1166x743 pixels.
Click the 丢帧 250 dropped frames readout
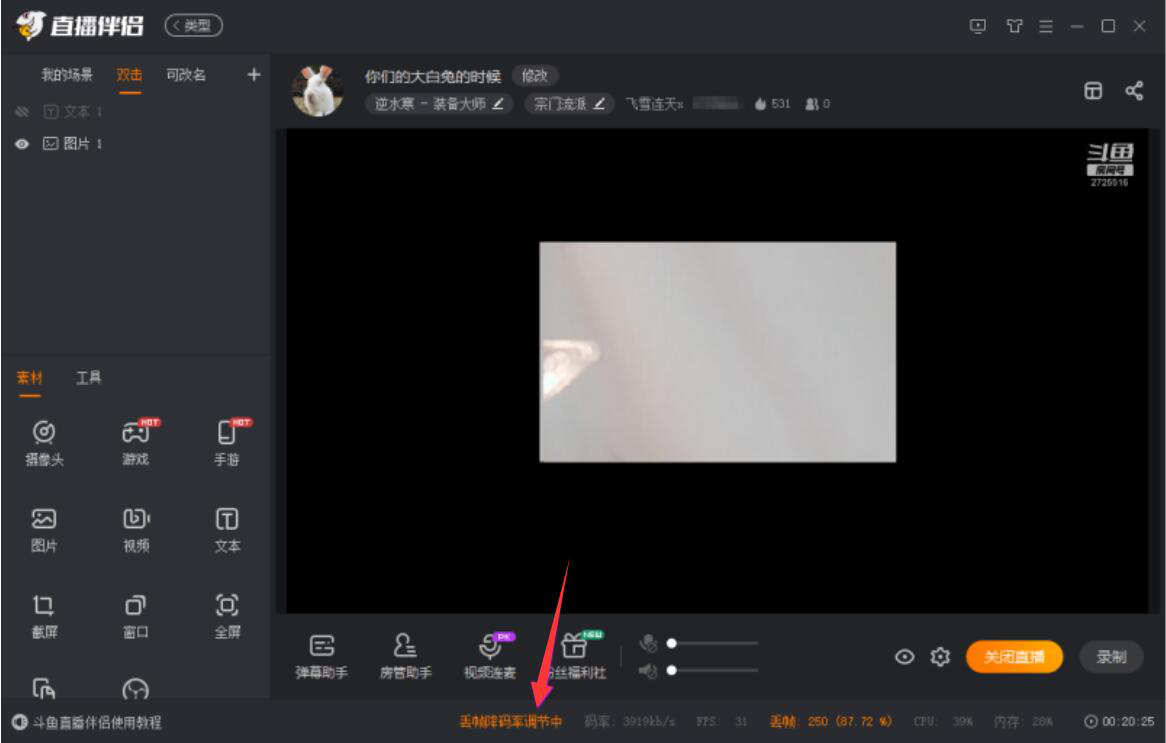831,721
